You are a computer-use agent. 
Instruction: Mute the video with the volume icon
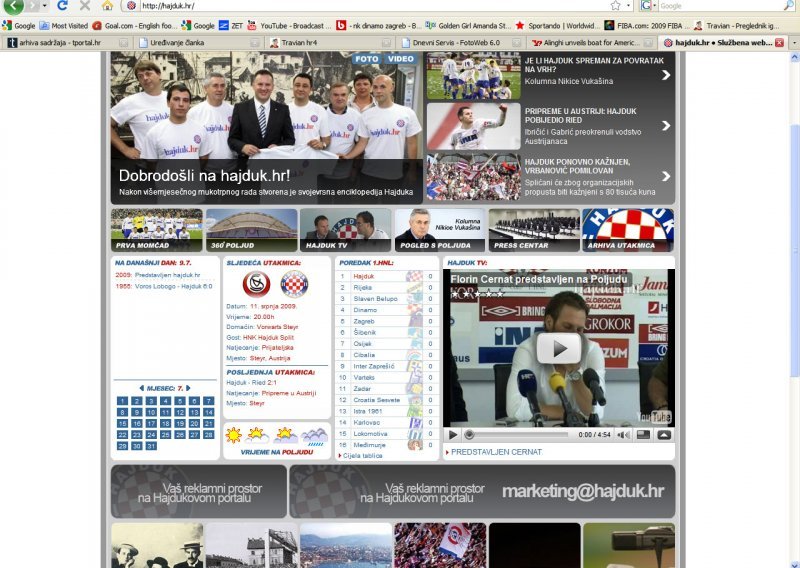coord(623,435)
